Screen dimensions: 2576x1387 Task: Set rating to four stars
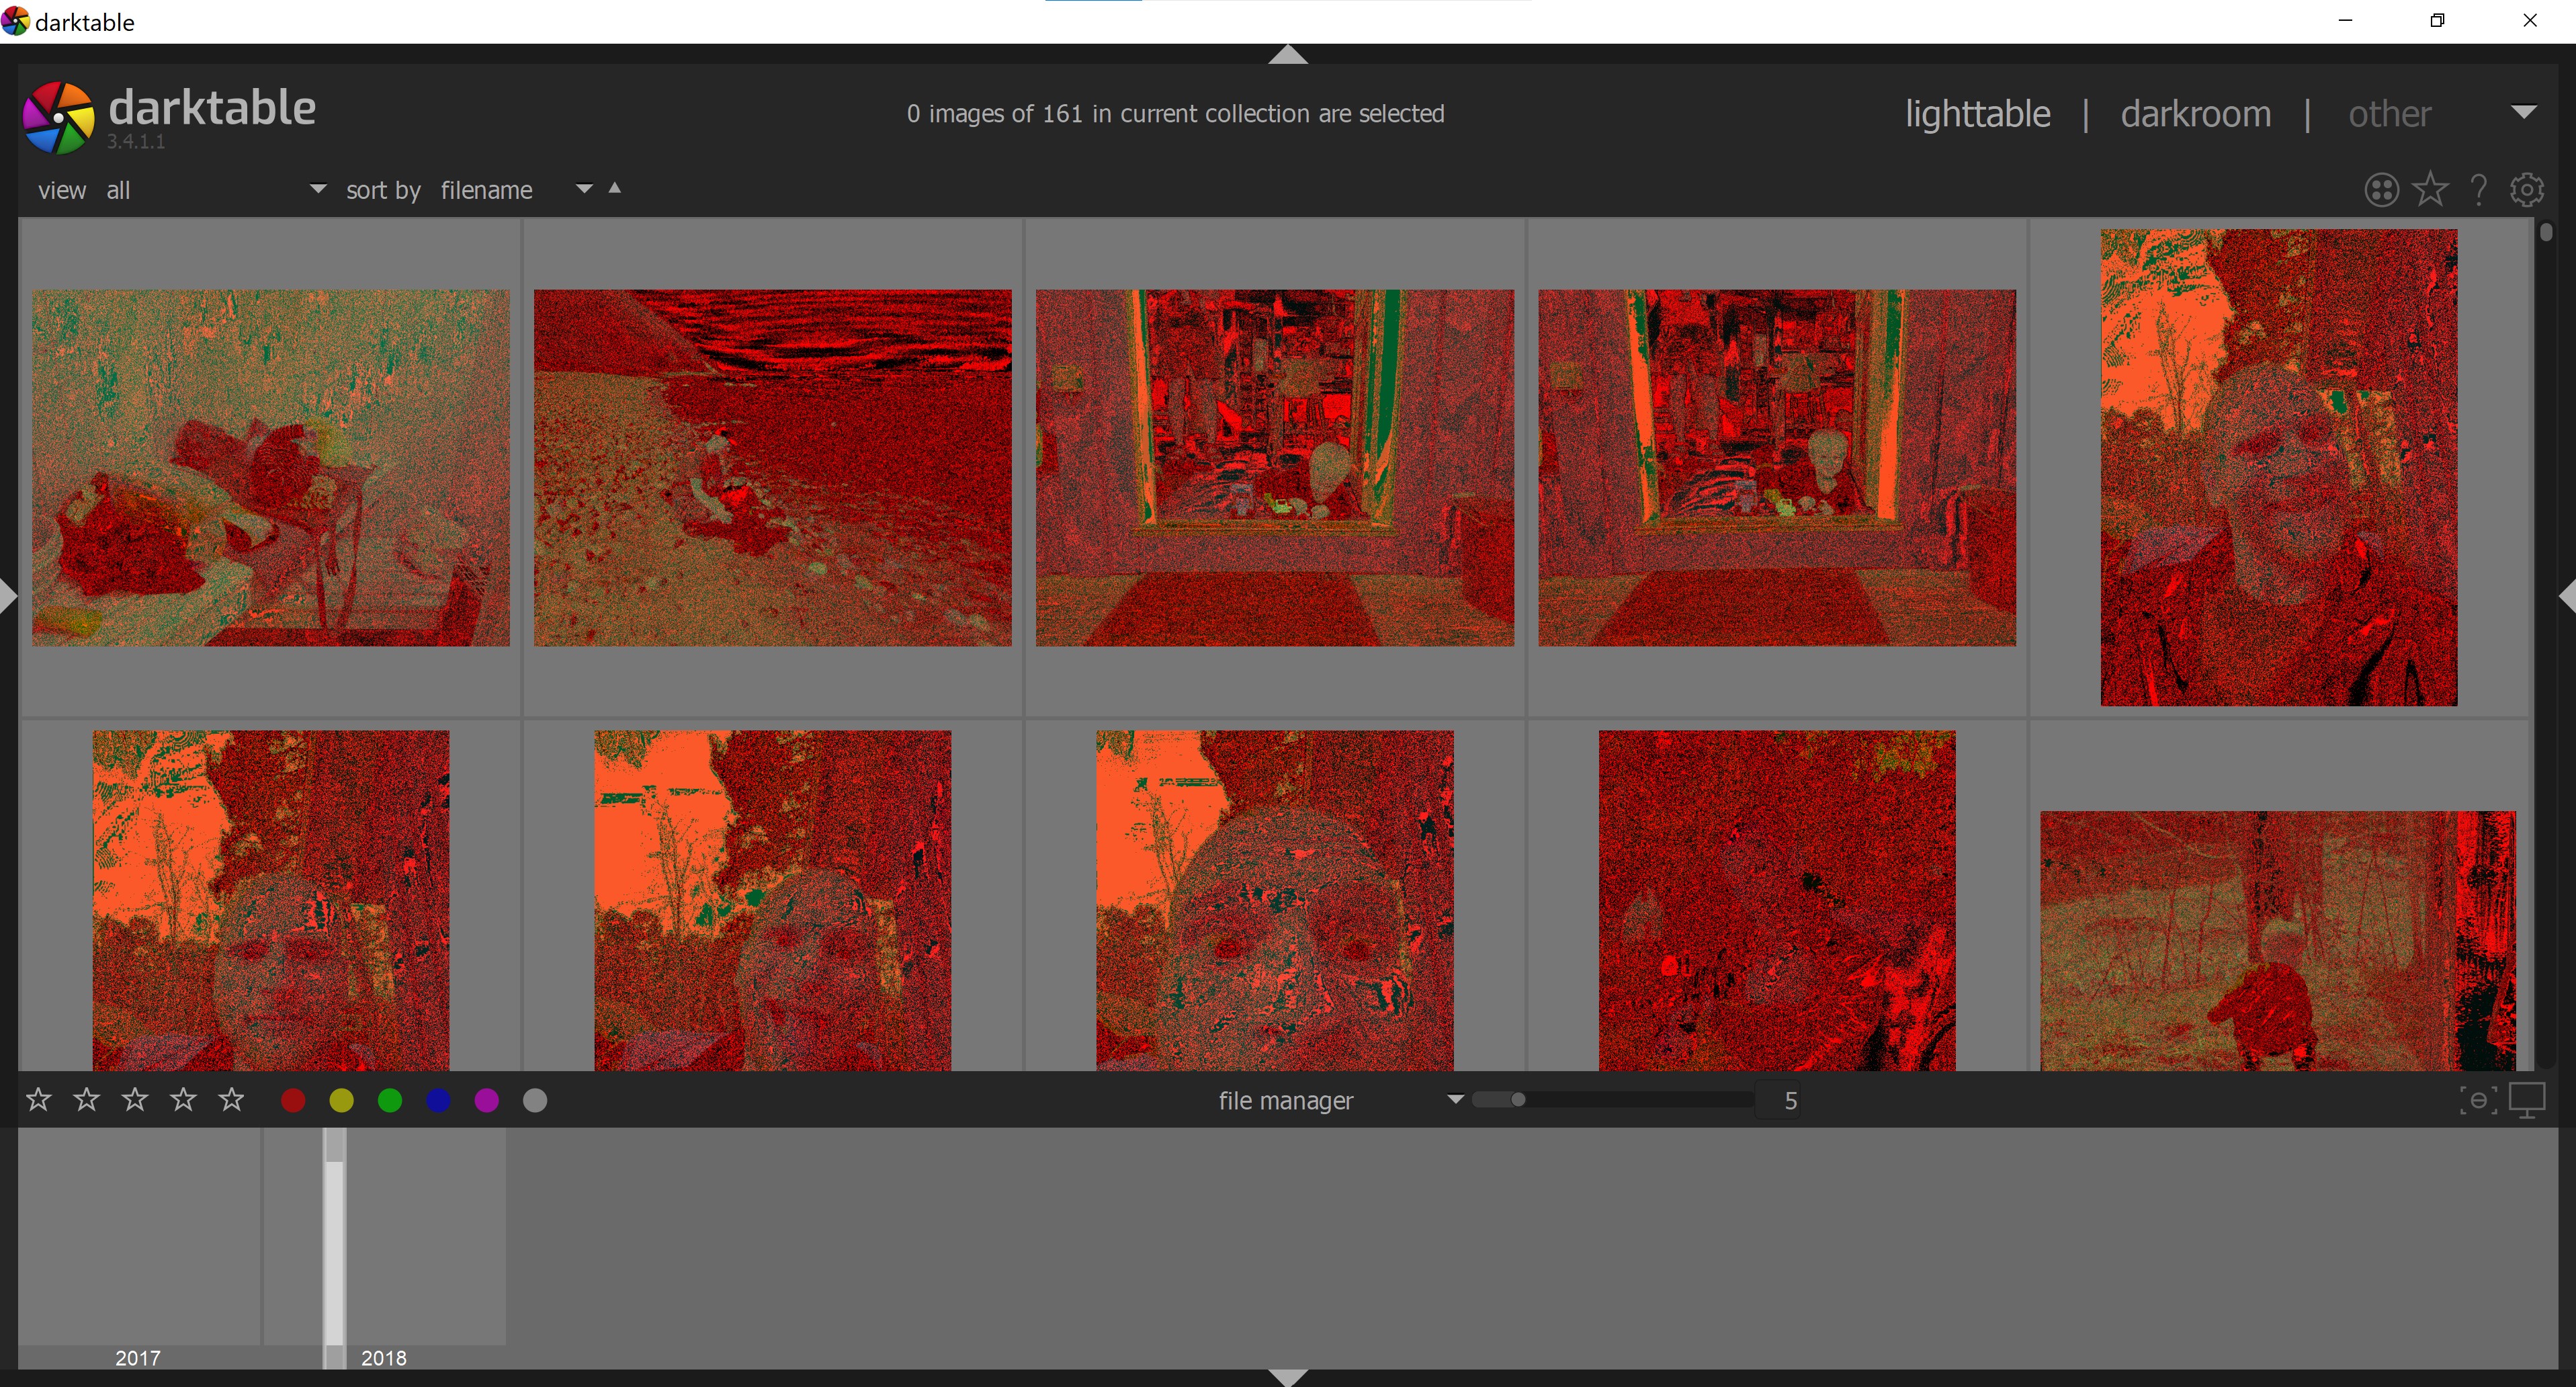183,1100
